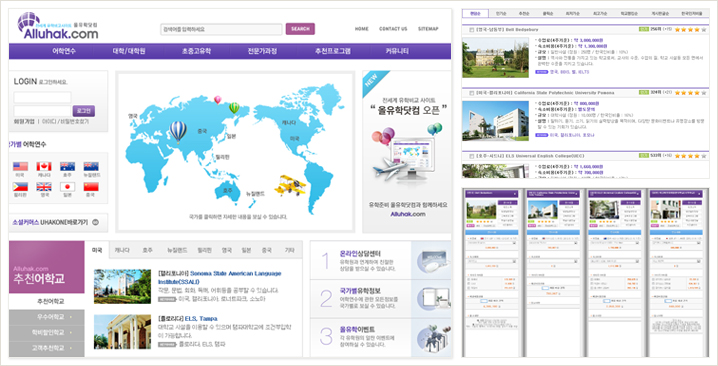This screenshot has width=718, height=366.
Task: Switch to the 미국 recommended schools tab
Action: click(x=97, y=250)
